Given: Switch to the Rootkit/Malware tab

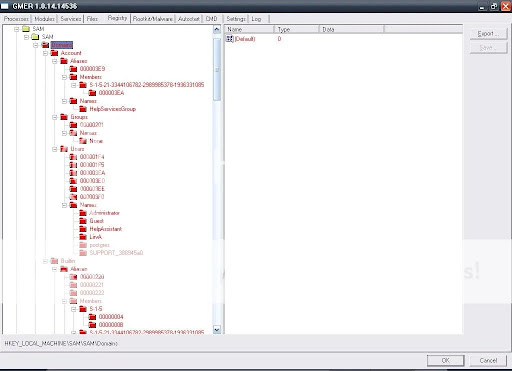Looking at the screenshot, I should (x=153, y=19).
